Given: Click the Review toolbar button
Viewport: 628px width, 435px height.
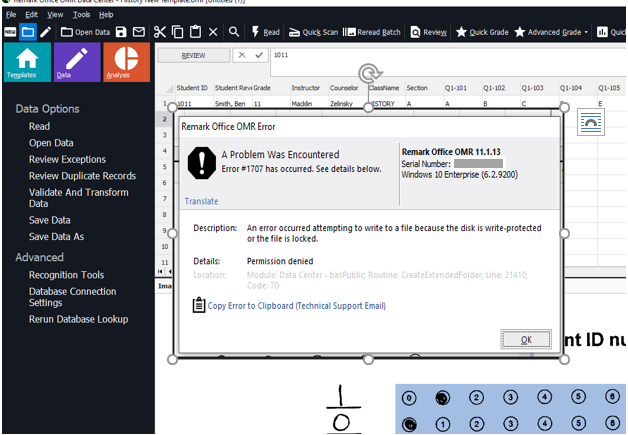Looking at the screenshot, I should click(429, 32).
